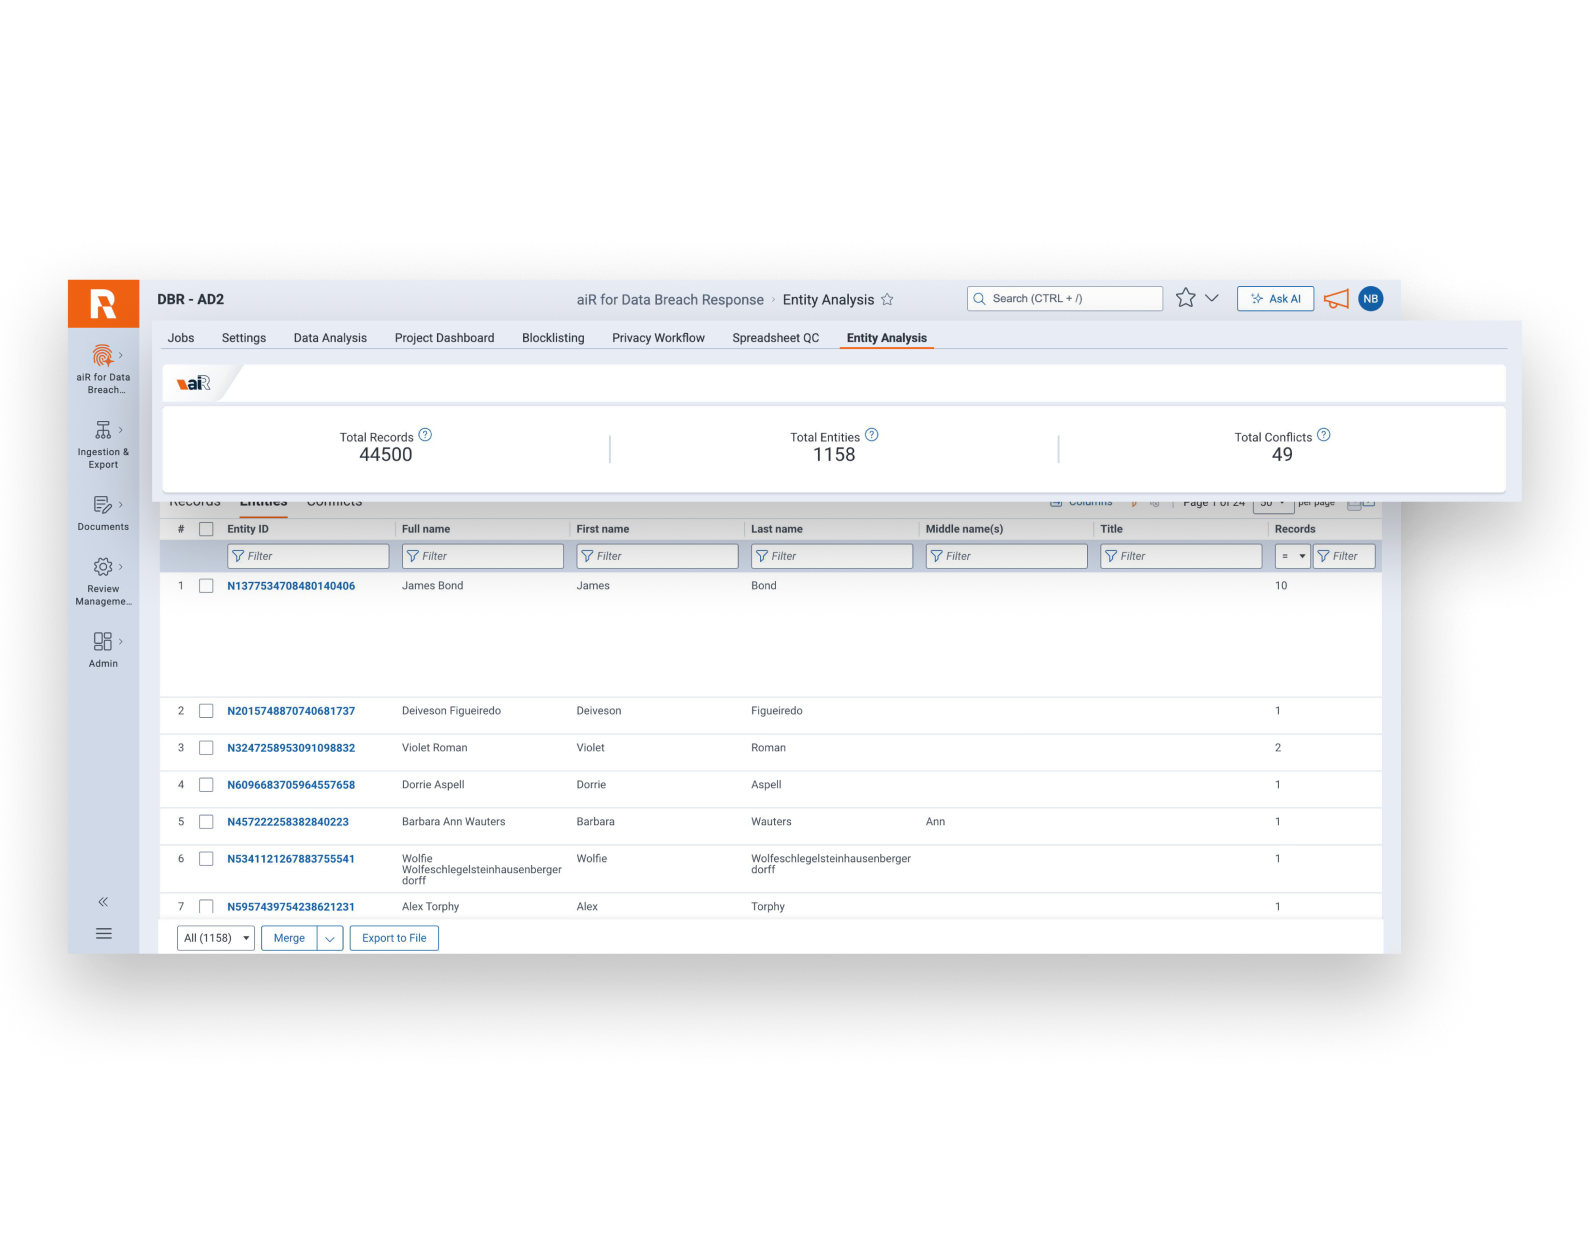Click the Last name filter field

pos(832,556)
